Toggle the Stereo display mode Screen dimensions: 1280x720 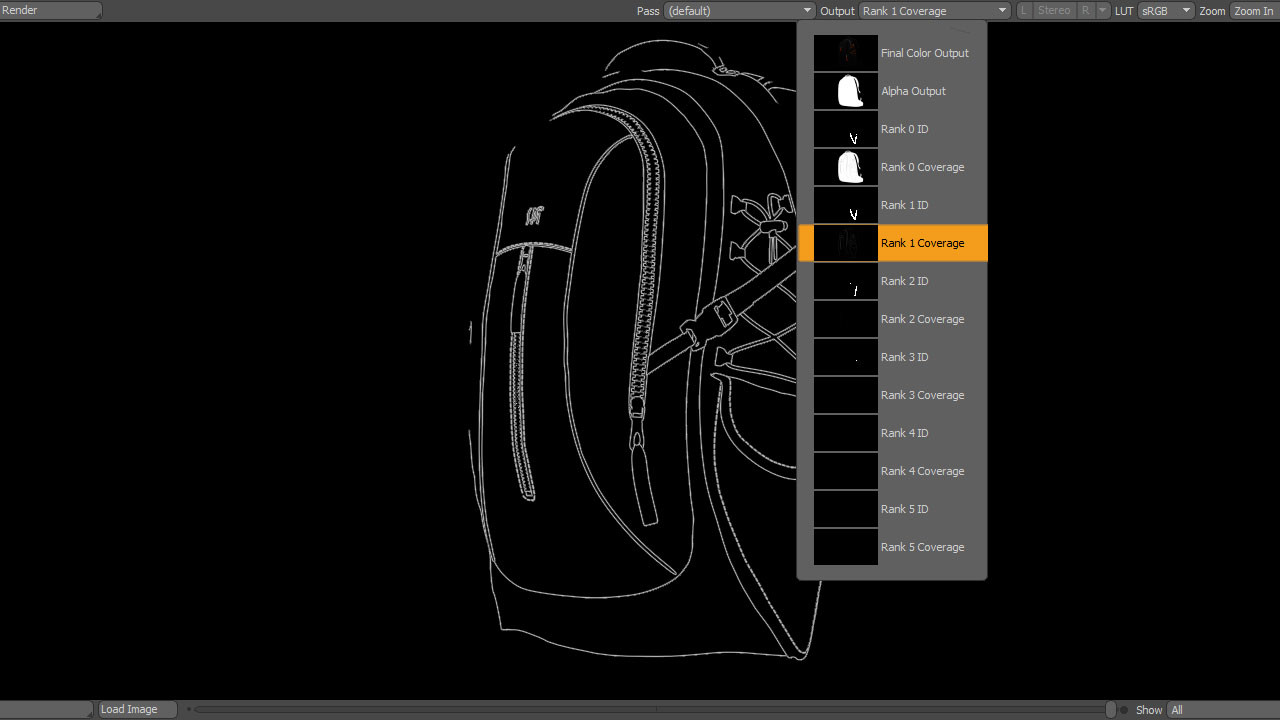point(1054,10)
